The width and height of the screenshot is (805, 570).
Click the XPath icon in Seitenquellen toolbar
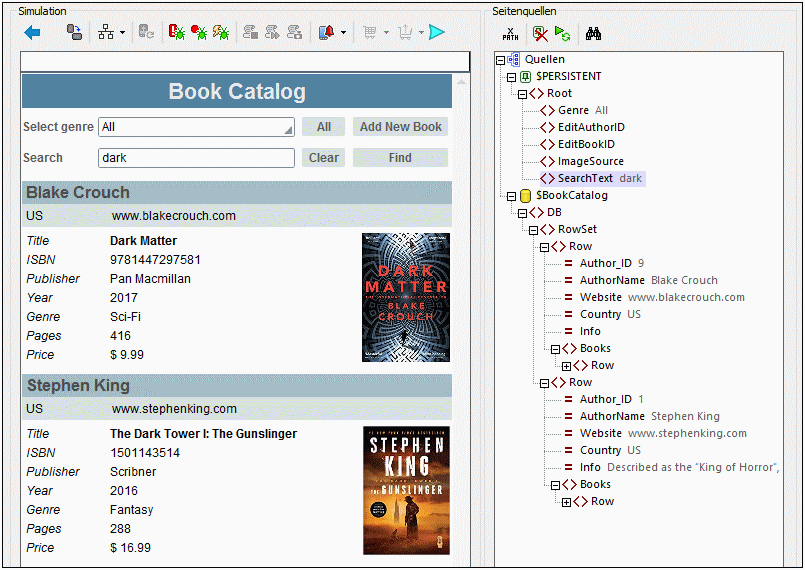pyautogui.click(x=510, y=33)
